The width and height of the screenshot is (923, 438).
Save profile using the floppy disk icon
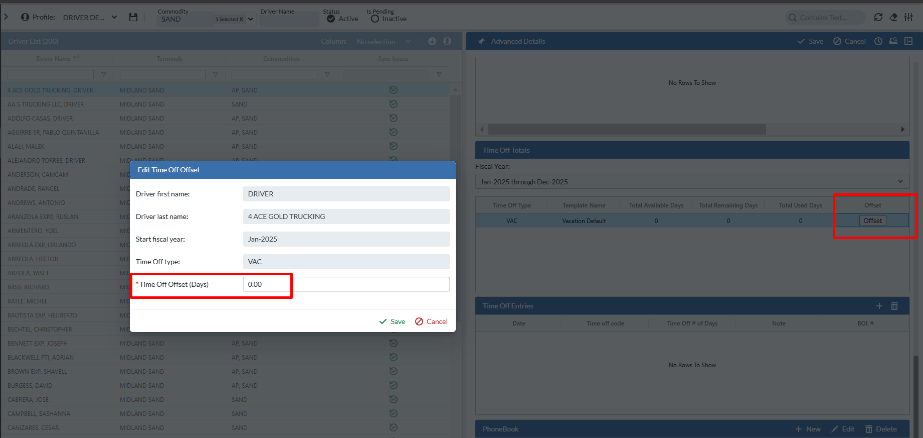(134, 18)
